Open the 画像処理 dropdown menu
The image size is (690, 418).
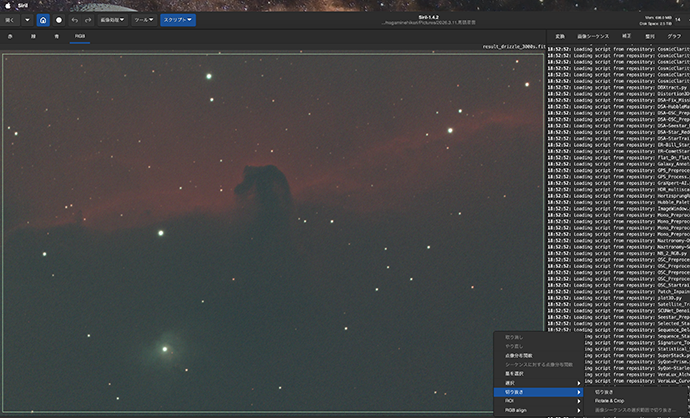112,19
